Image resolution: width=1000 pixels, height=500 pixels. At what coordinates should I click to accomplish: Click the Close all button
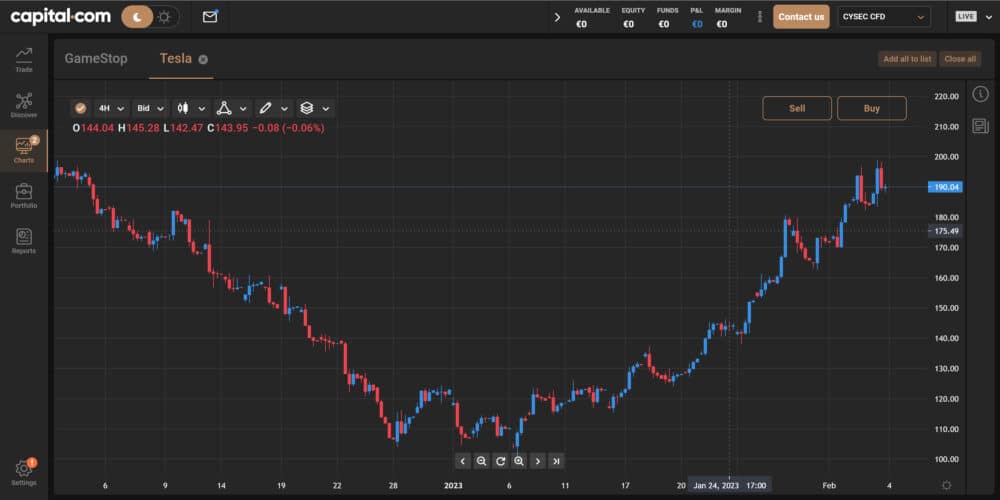(960, 59)
